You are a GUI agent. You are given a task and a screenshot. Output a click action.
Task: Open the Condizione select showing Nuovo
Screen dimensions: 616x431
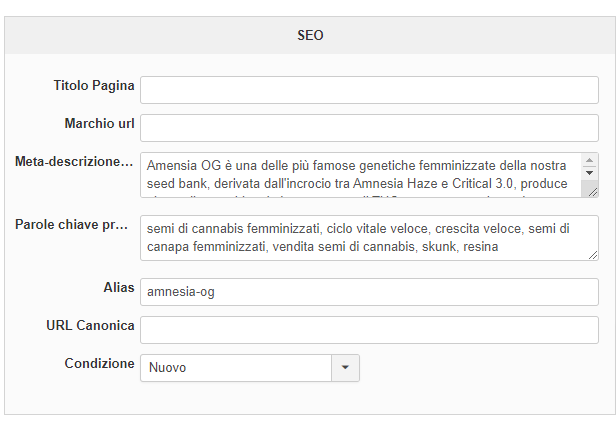tap(236, 367)
